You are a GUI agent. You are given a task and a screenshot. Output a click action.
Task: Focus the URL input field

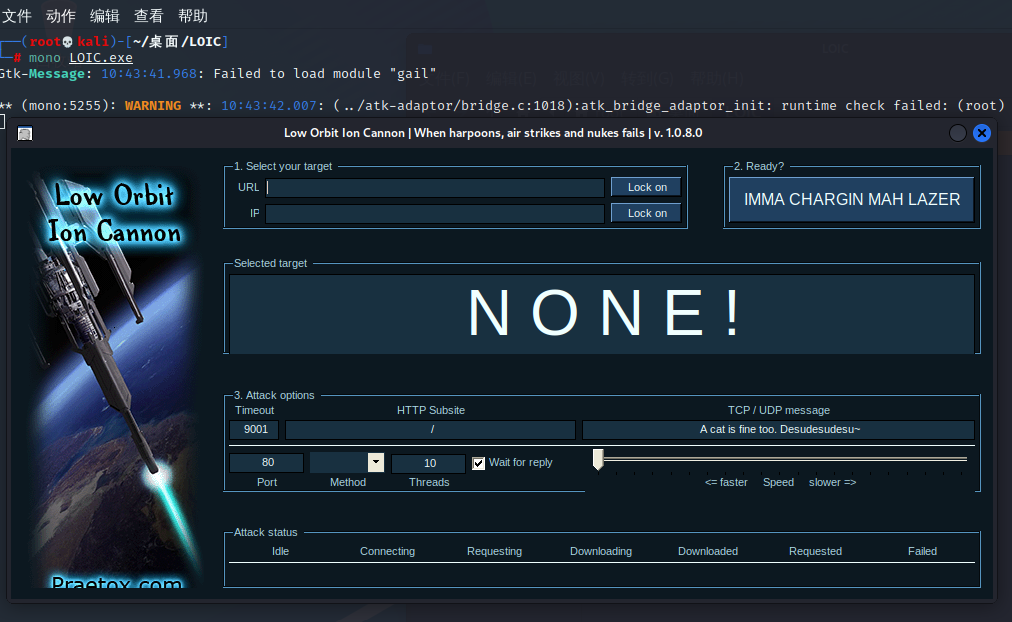[434, 188]
